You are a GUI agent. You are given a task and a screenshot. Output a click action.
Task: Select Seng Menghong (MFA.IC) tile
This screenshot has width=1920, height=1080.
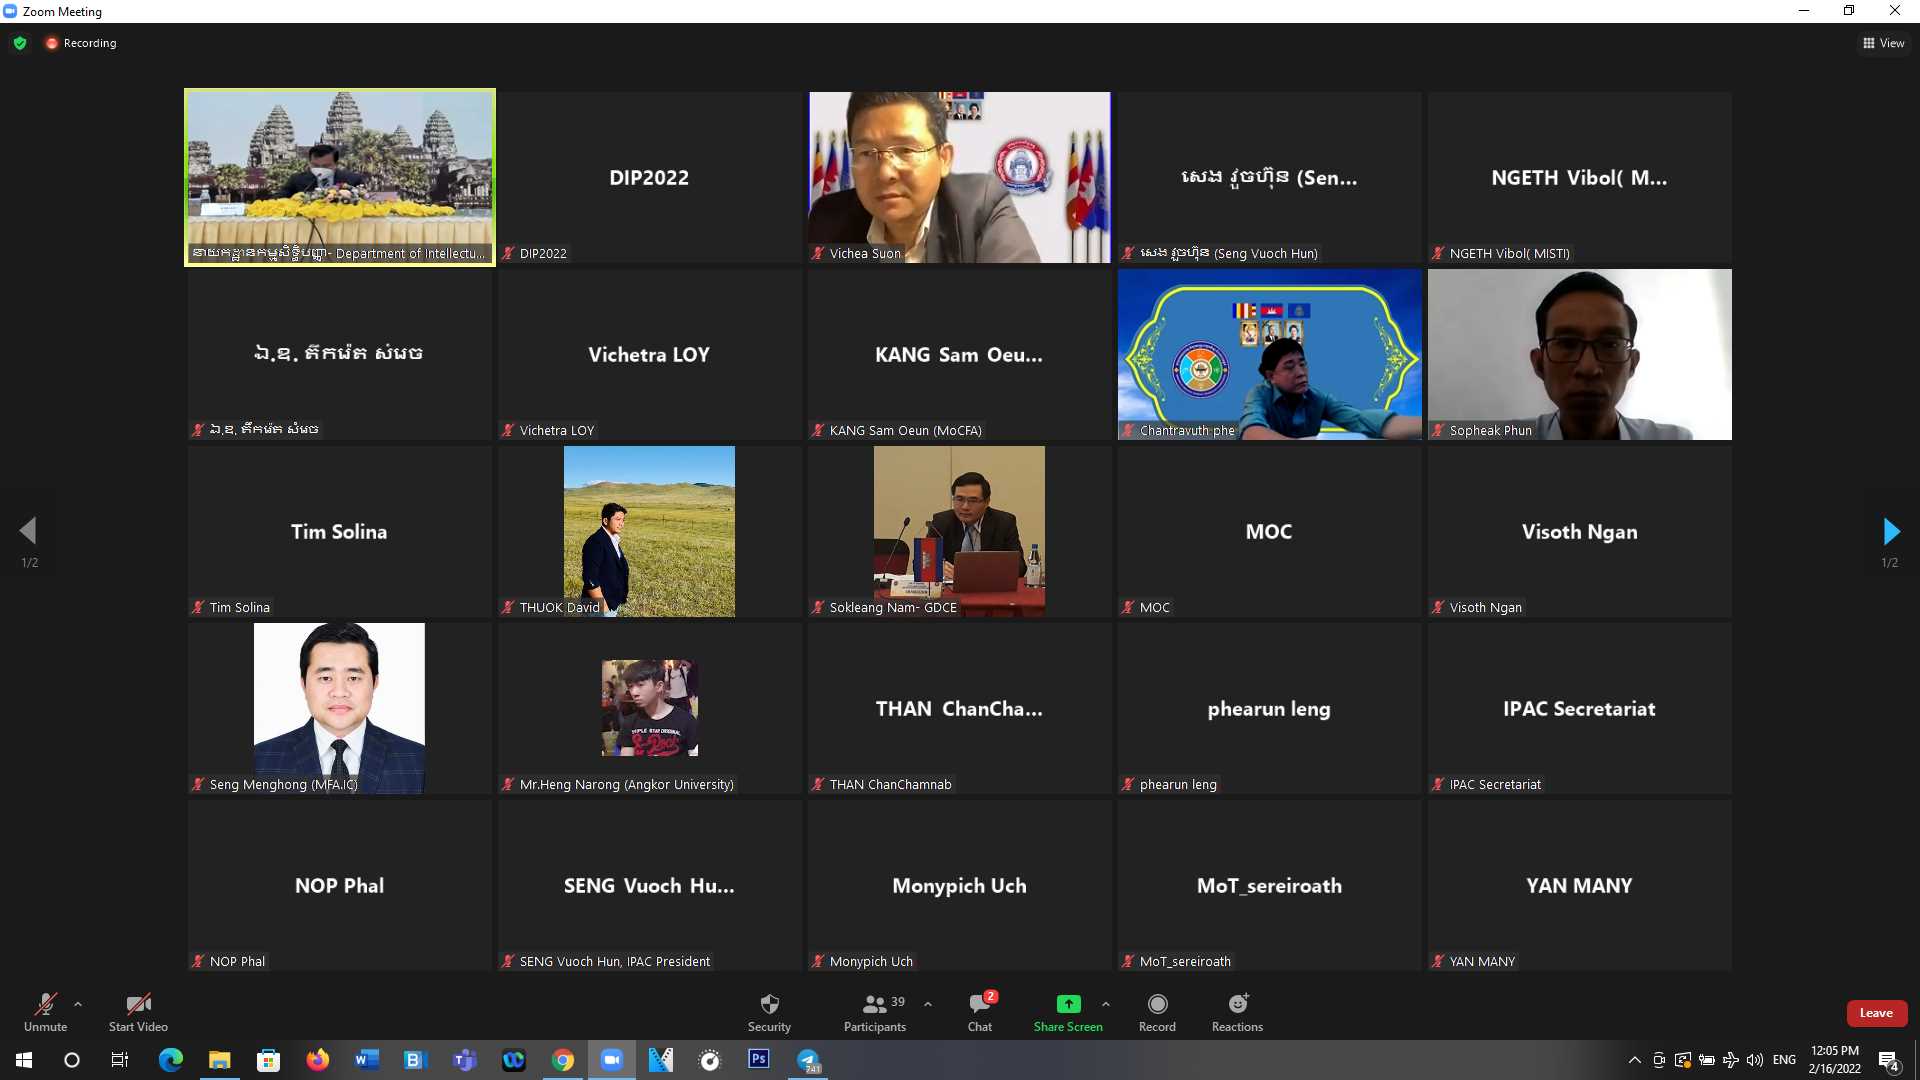339,708
